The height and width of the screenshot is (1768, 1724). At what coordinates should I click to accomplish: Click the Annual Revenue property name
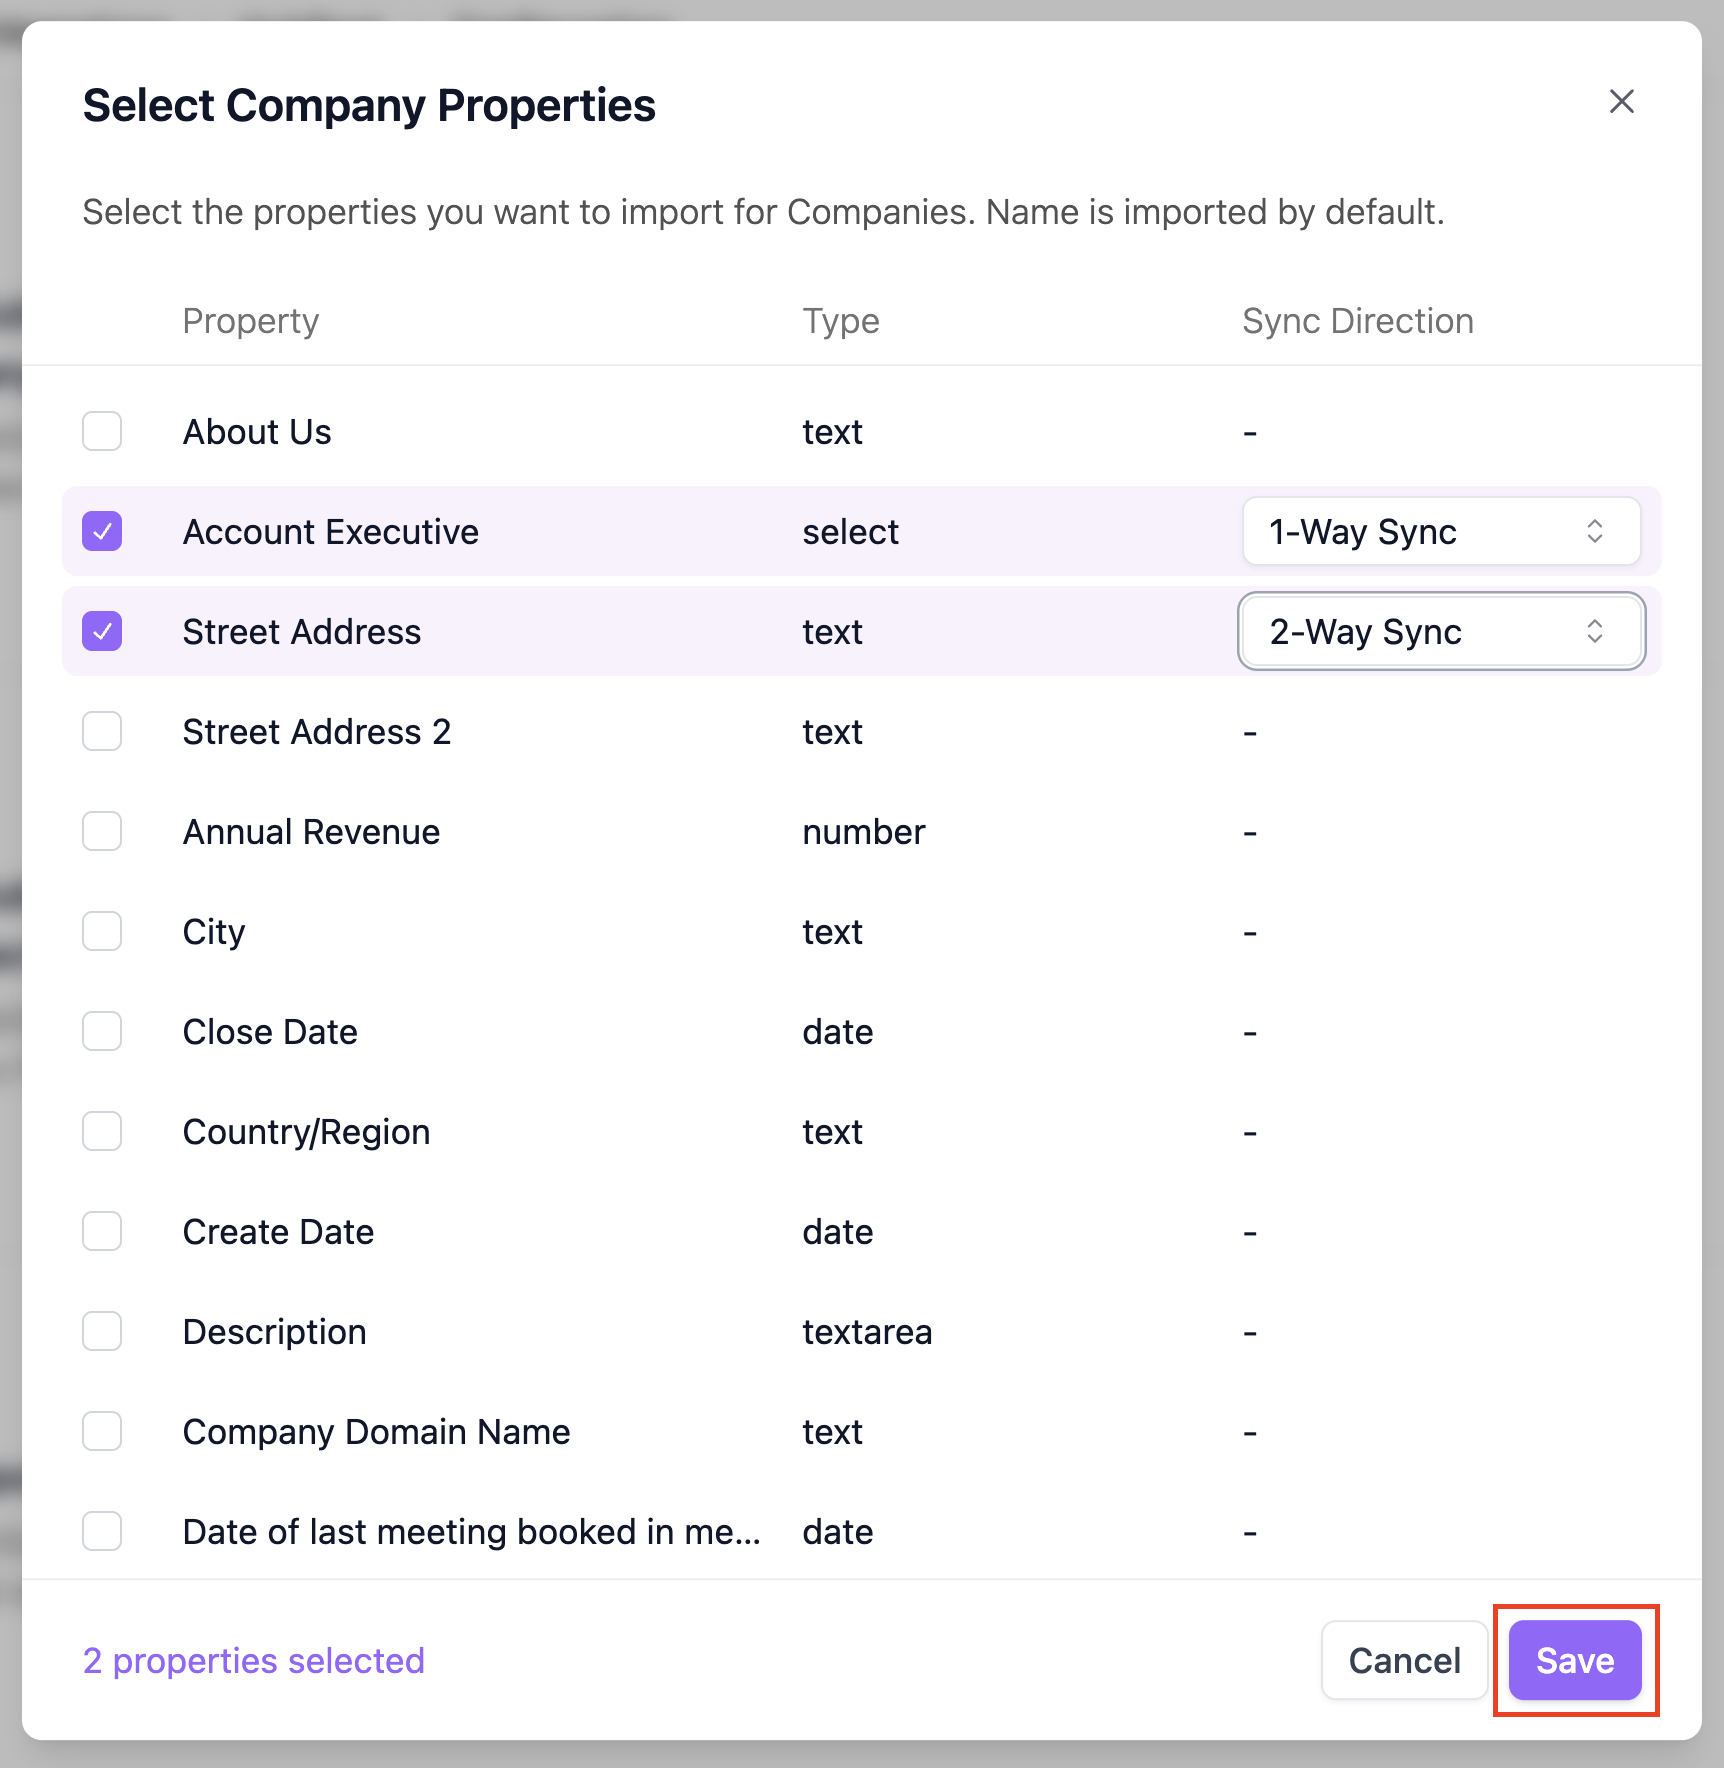(x=311, y=832)
